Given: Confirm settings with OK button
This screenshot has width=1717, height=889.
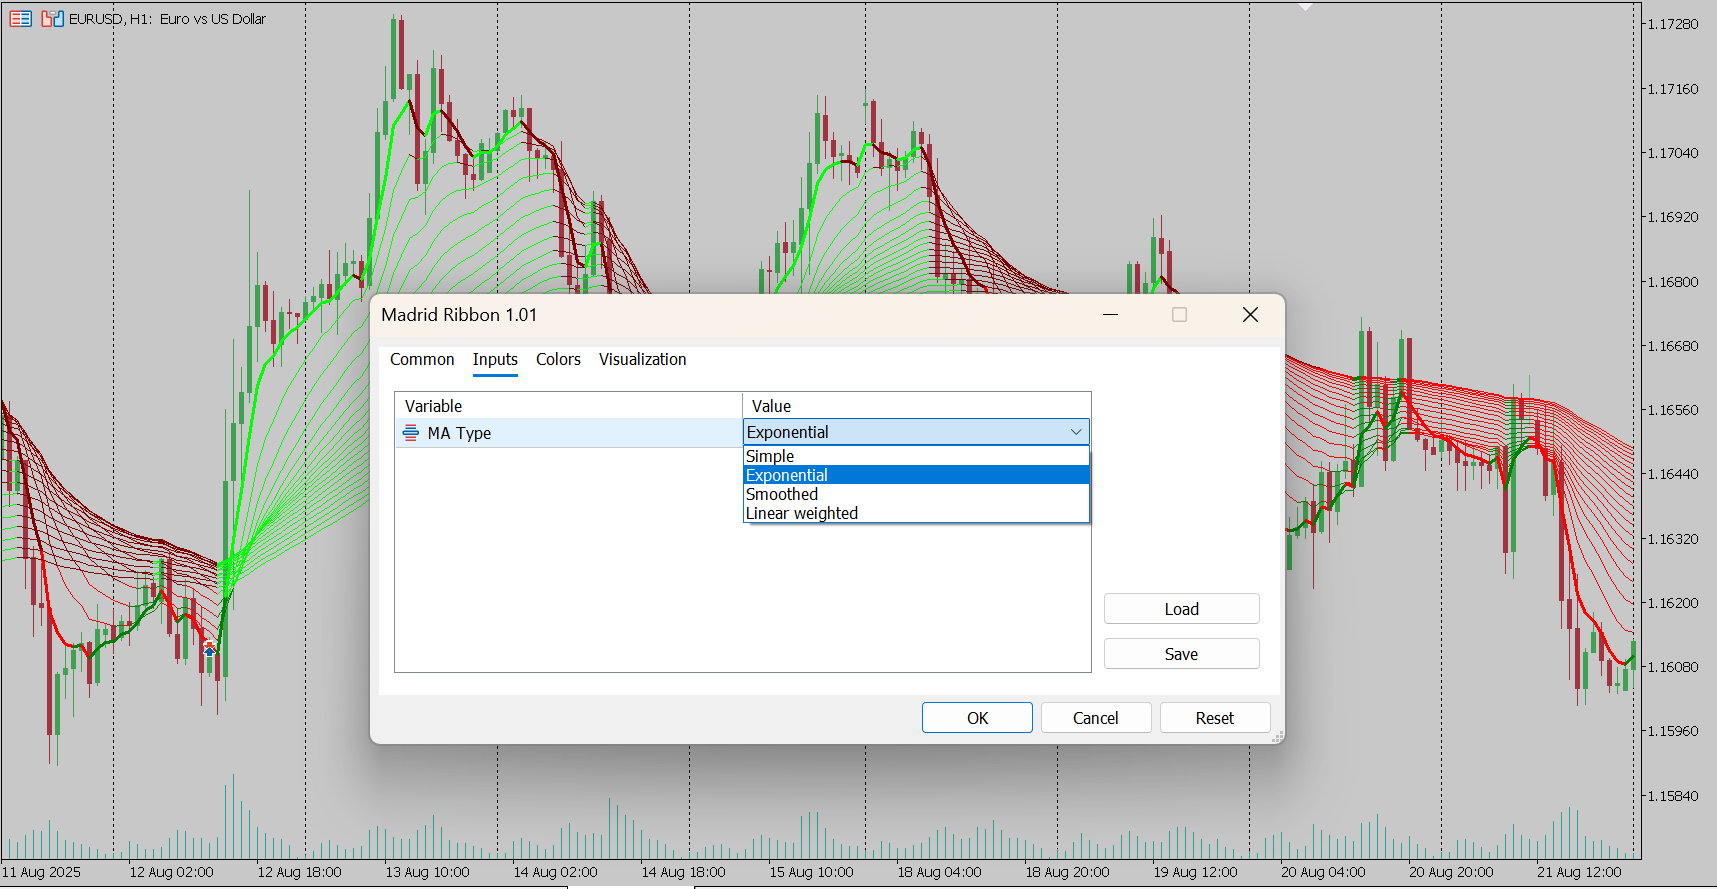Looking at the screenshot, I should click(977, 718).
